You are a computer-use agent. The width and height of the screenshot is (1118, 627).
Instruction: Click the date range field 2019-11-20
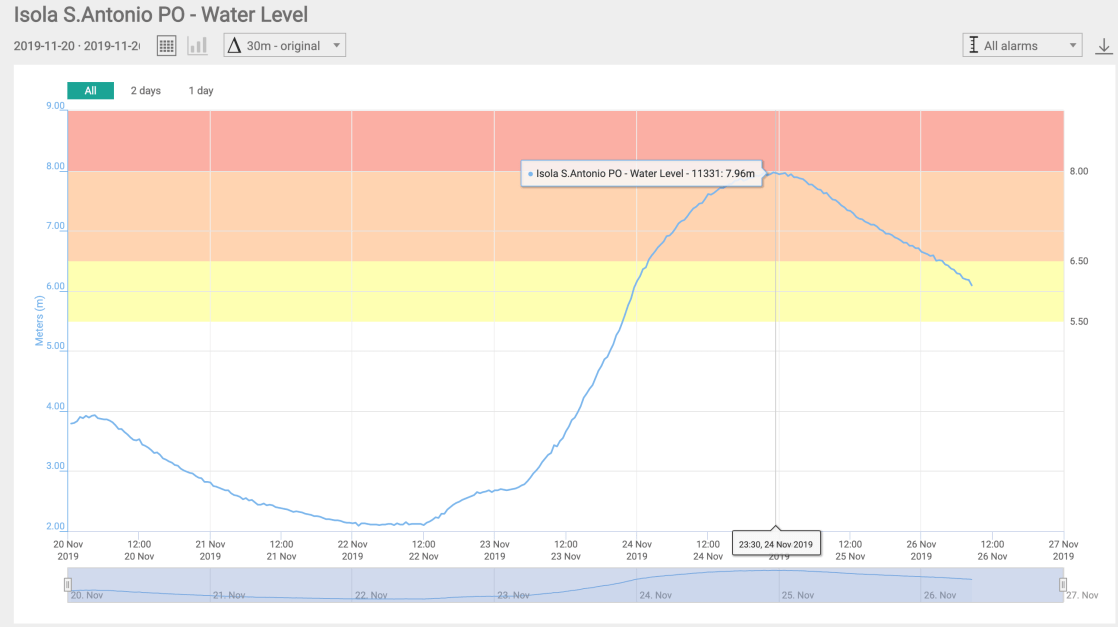click(76, 46)
